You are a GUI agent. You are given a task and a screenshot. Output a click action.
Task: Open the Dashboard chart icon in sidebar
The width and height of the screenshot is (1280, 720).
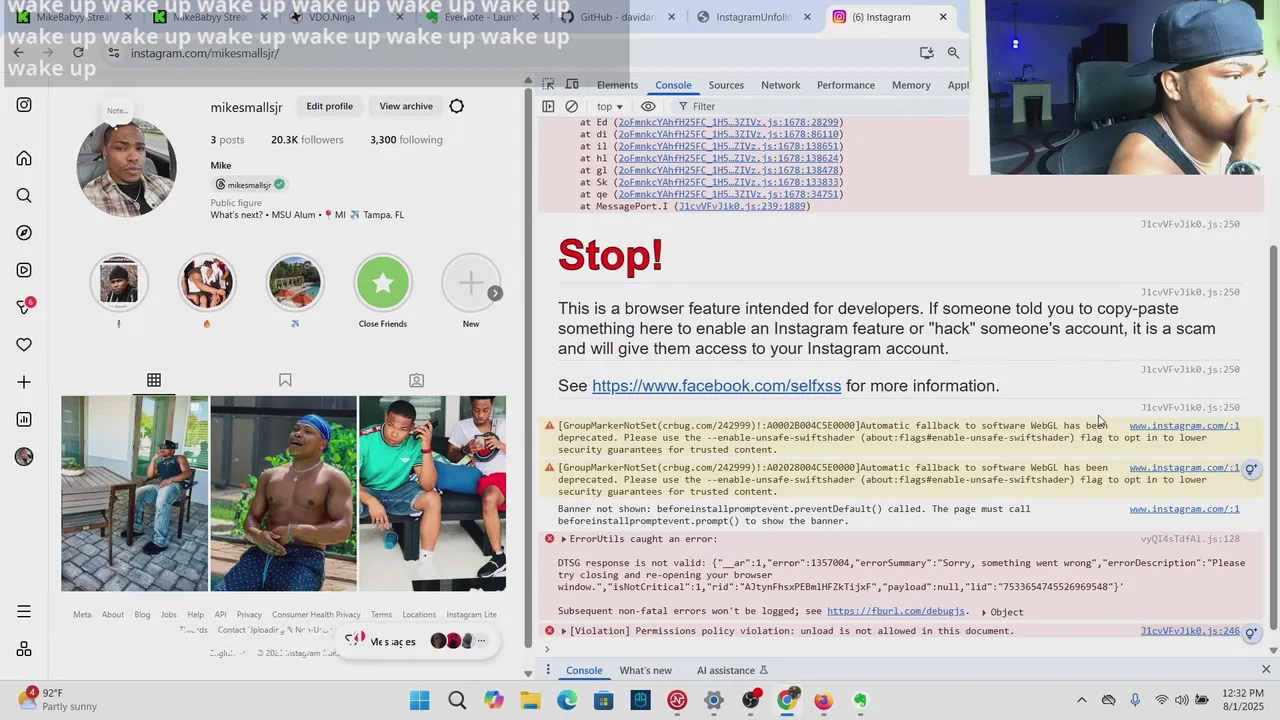pyautogui.click(x=24, y=419)
